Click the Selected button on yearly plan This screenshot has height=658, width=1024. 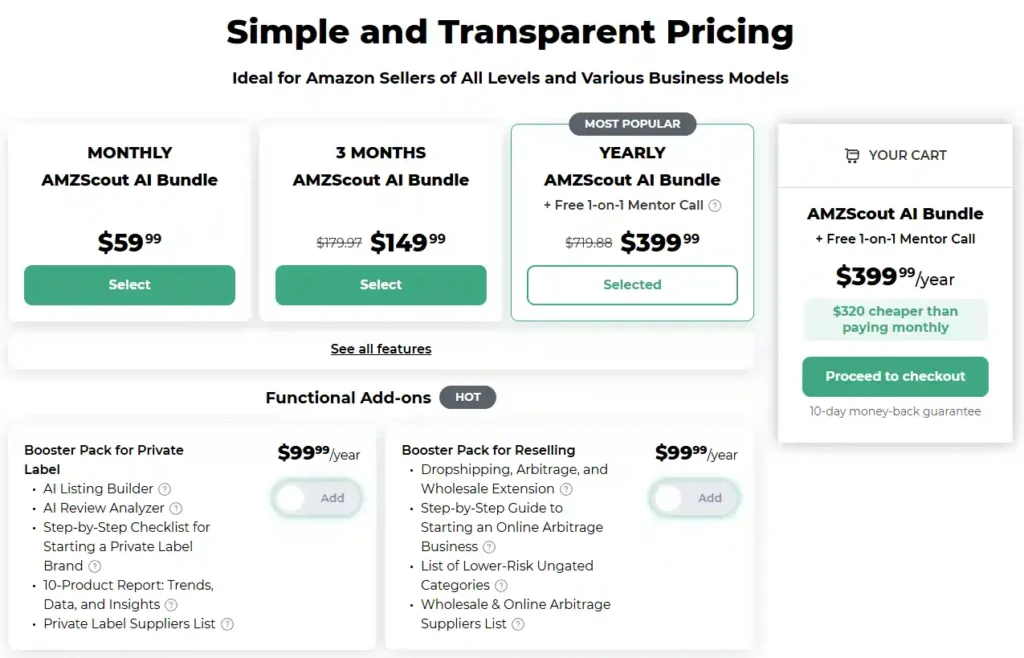click(x=632, y=285)
